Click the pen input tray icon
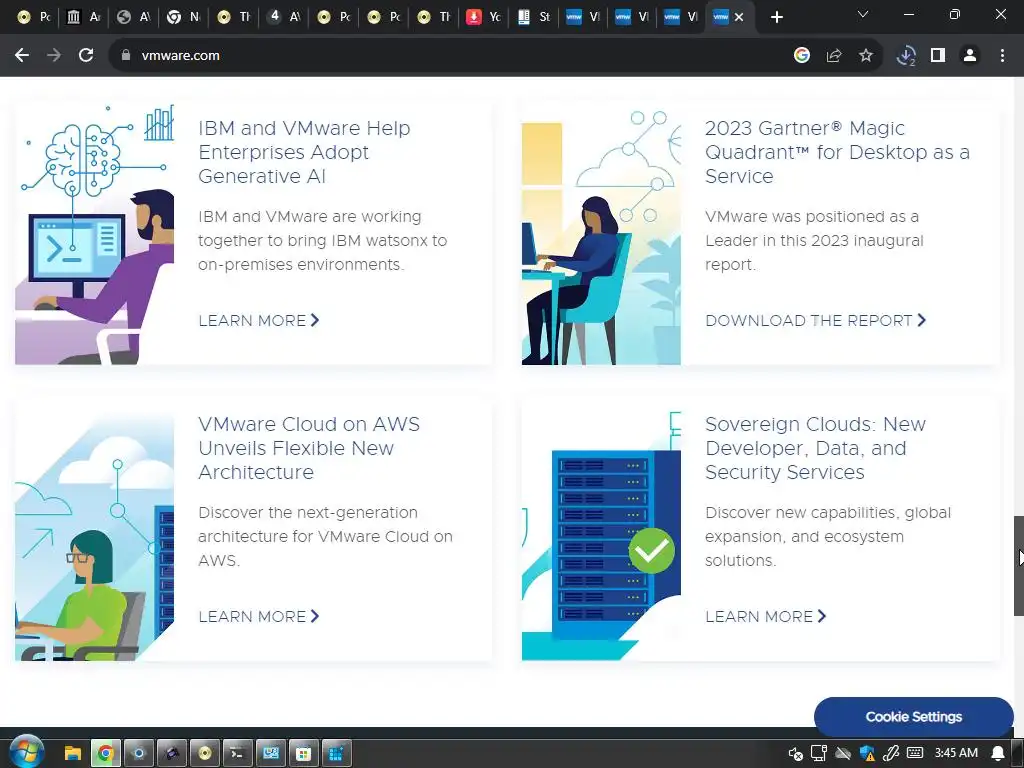 coord(891,754)
